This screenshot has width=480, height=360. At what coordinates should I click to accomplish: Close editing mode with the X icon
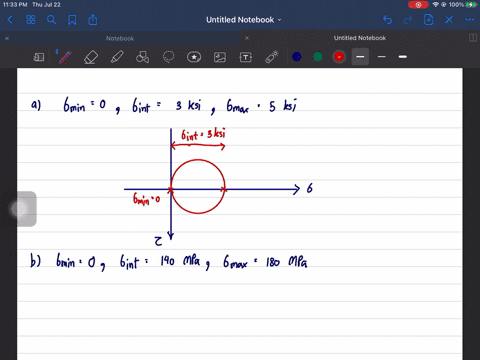click(449, 20)
